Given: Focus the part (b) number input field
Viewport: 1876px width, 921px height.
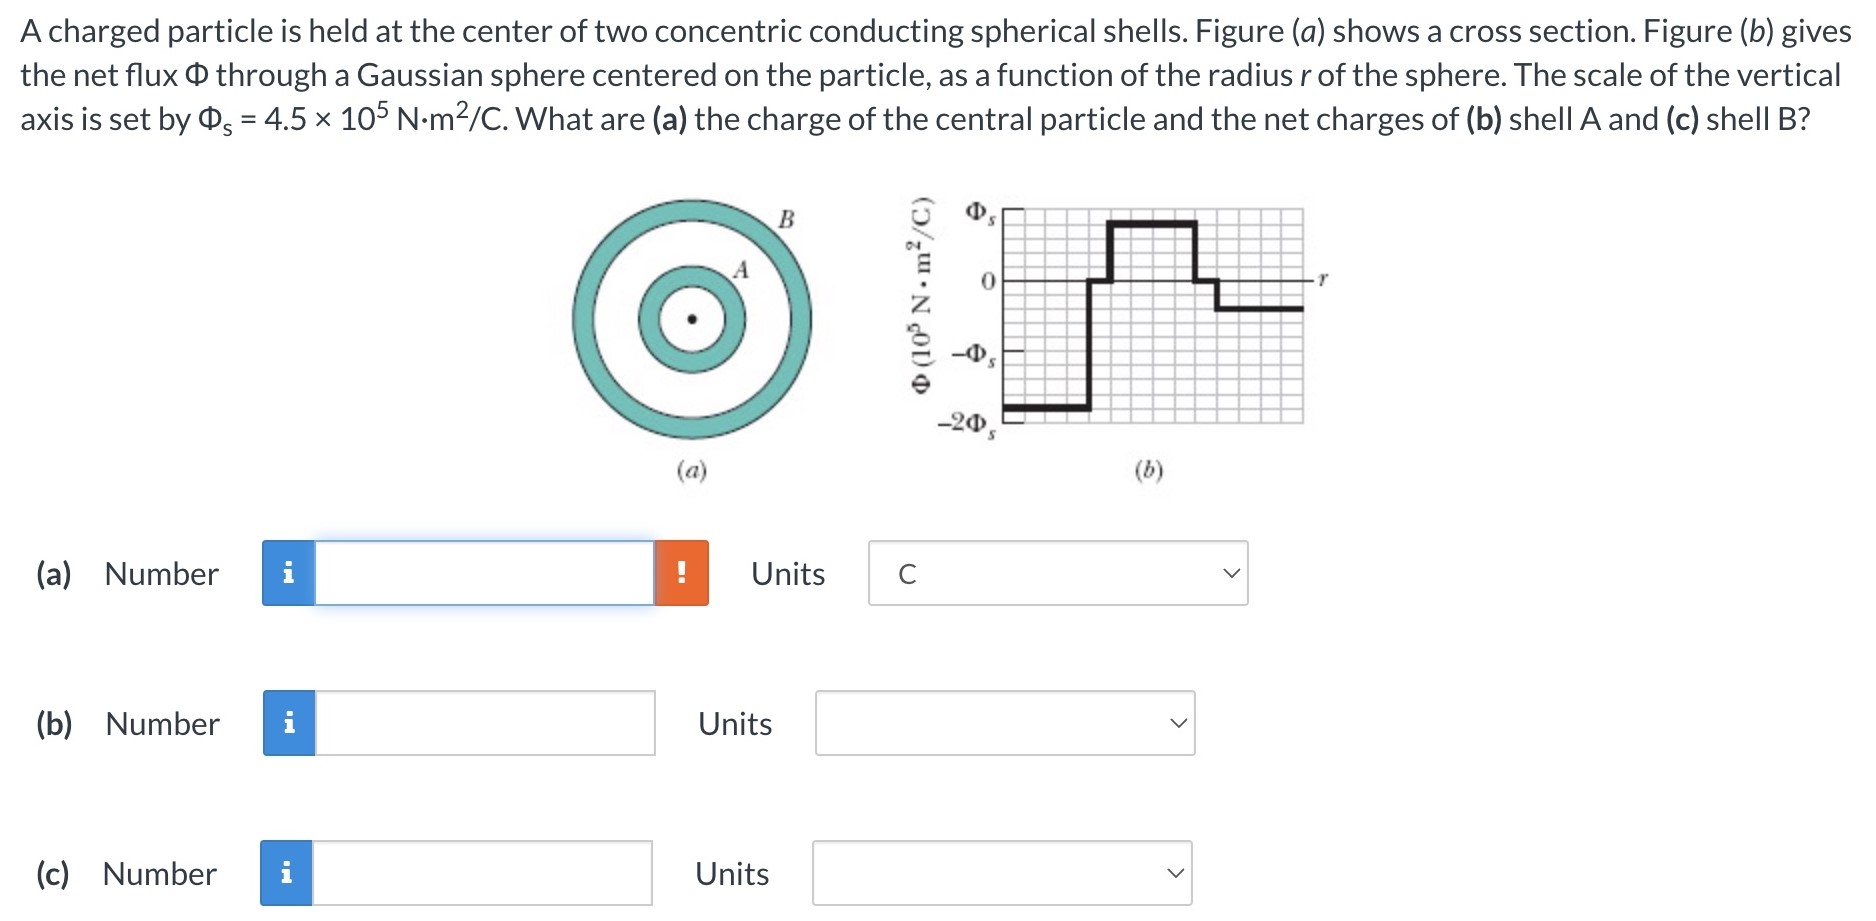Looking at the screenshot, I should pyautogui.click(x=485, y=723).
